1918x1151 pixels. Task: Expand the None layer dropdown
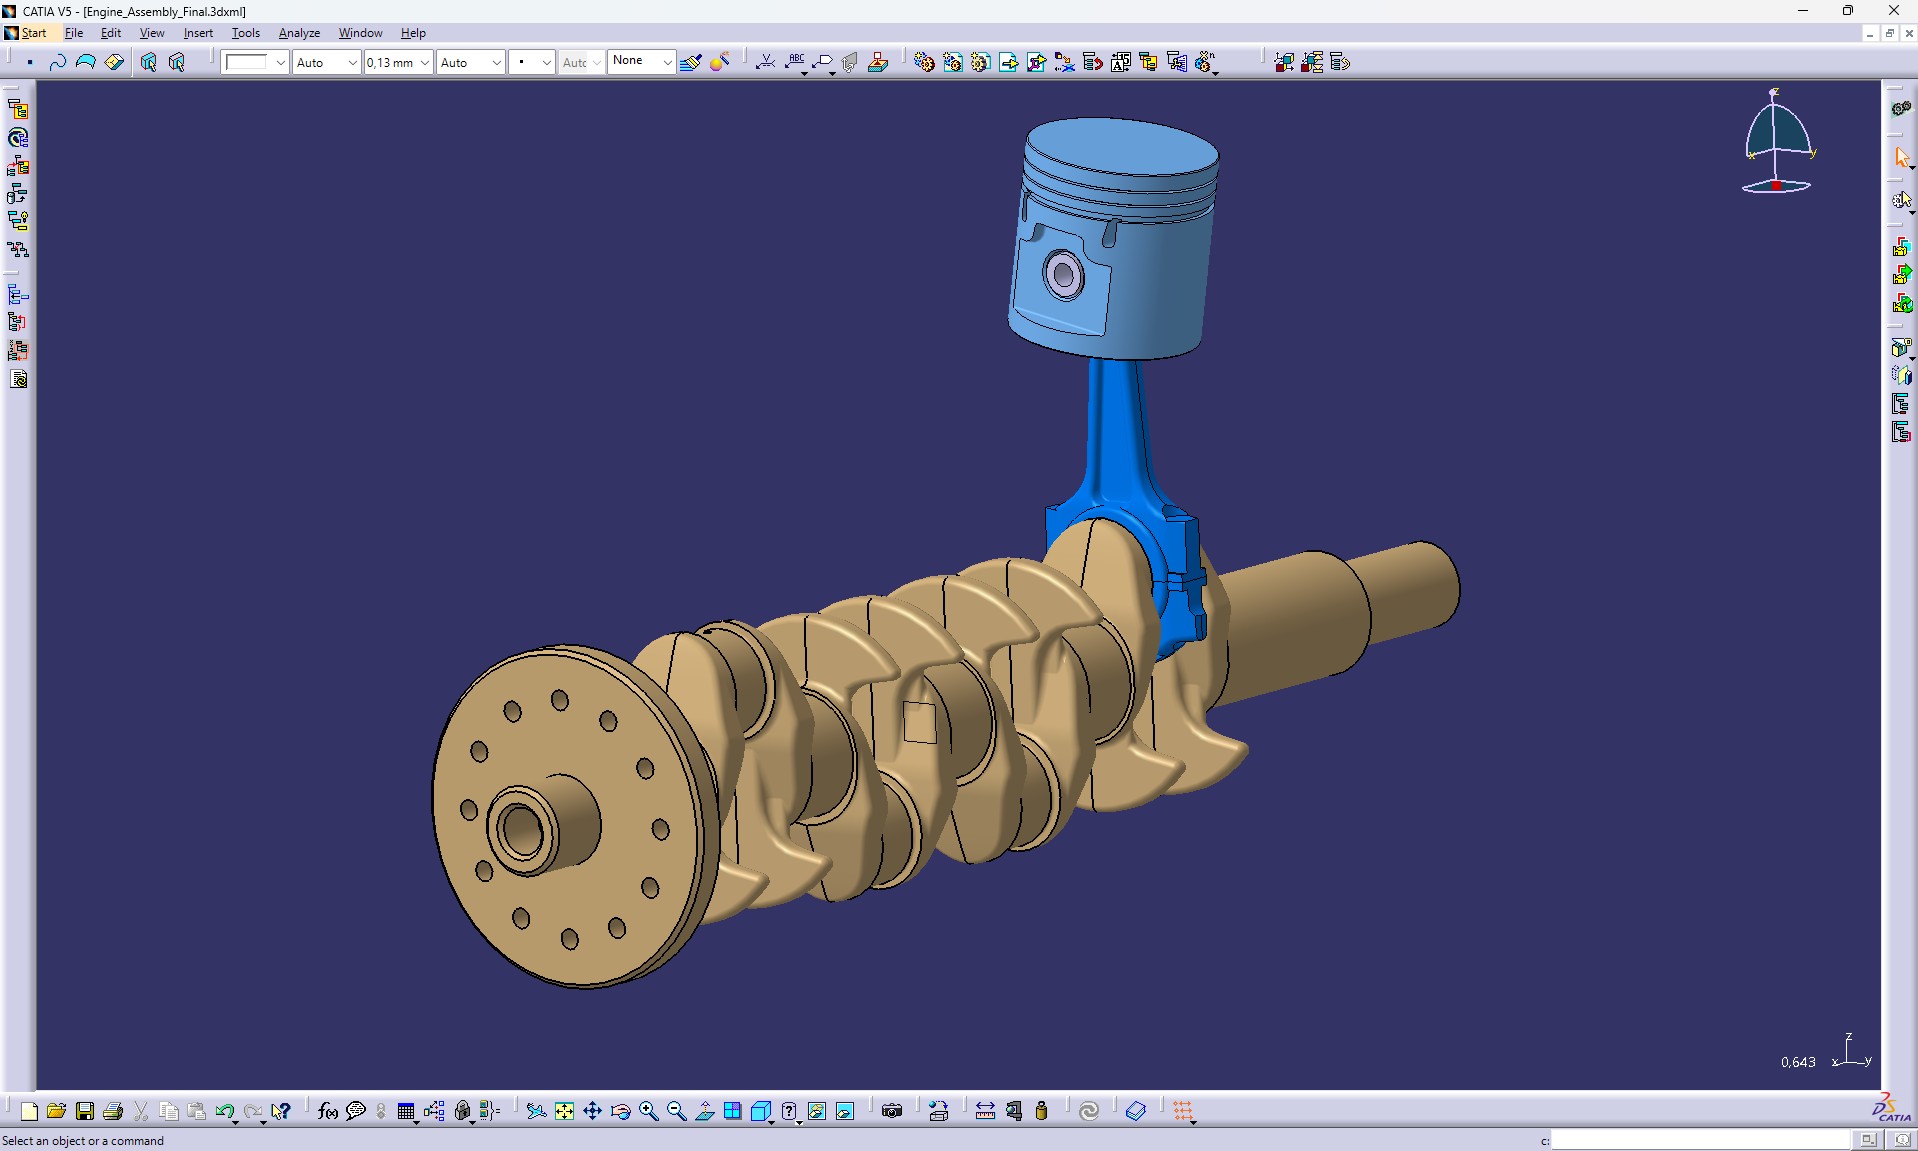point(667,62)
